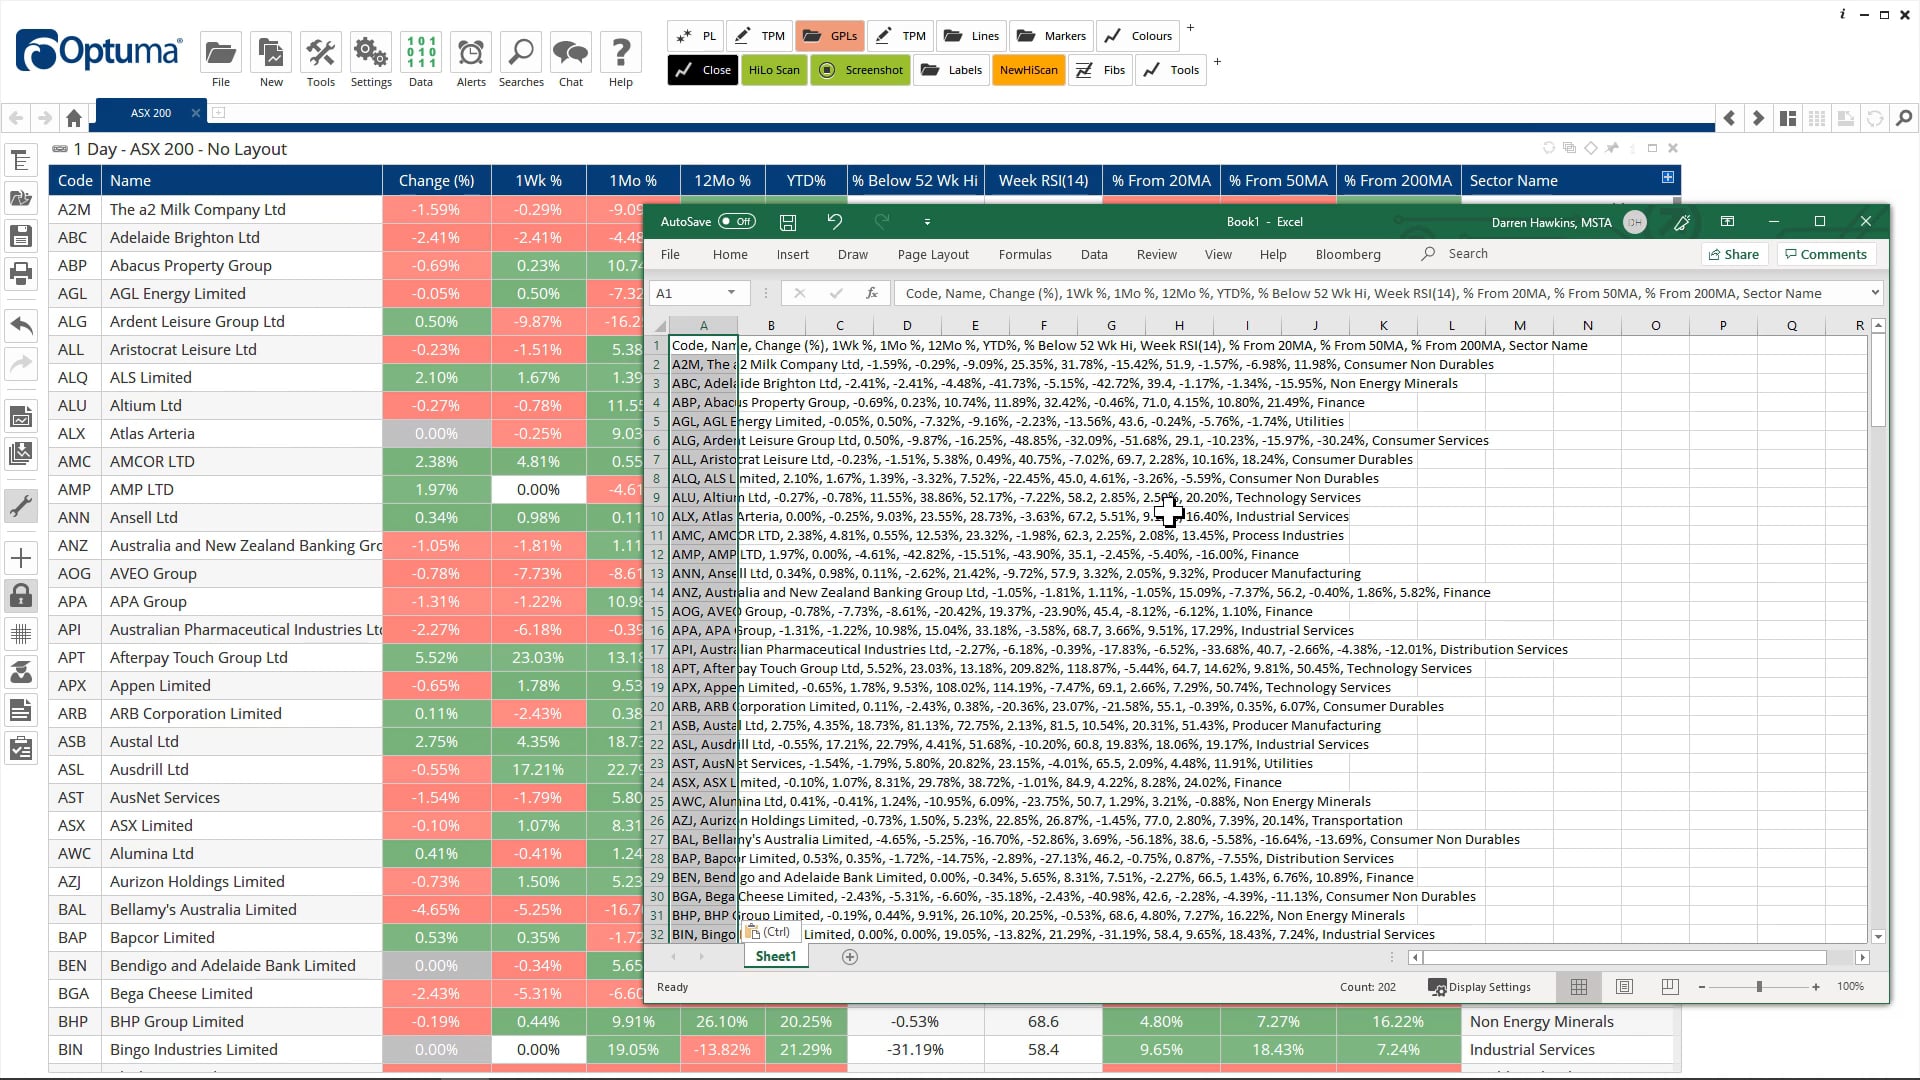
Task: Click the grid hash icon in sidebar
Action: point(21,633)
